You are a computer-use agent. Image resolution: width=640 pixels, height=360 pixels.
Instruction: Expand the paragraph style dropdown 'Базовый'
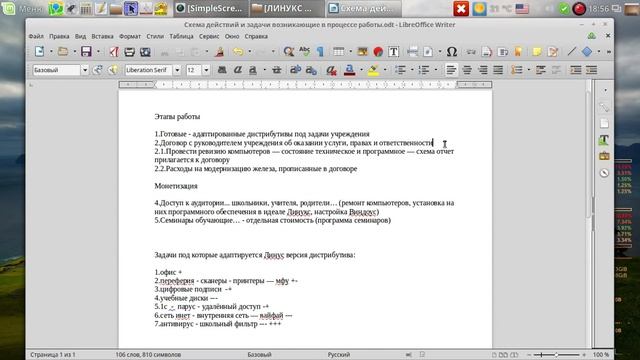coord(85,70)
